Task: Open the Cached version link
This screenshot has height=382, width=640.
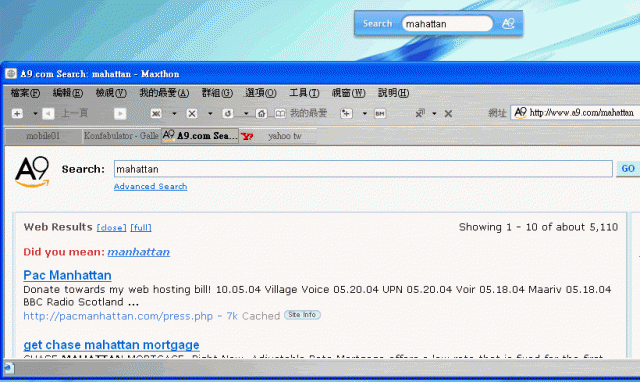Action: (x=261, y=316)
